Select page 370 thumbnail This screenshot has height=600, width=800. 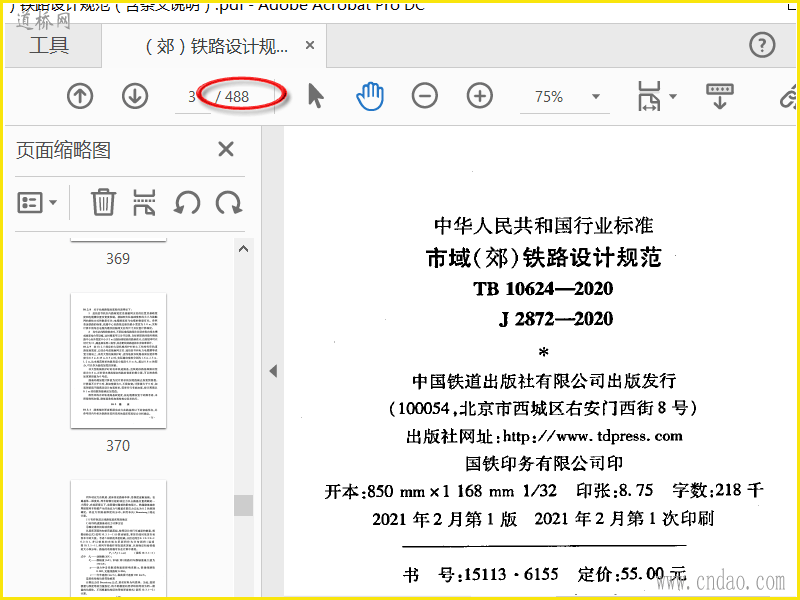pos(118,361)
